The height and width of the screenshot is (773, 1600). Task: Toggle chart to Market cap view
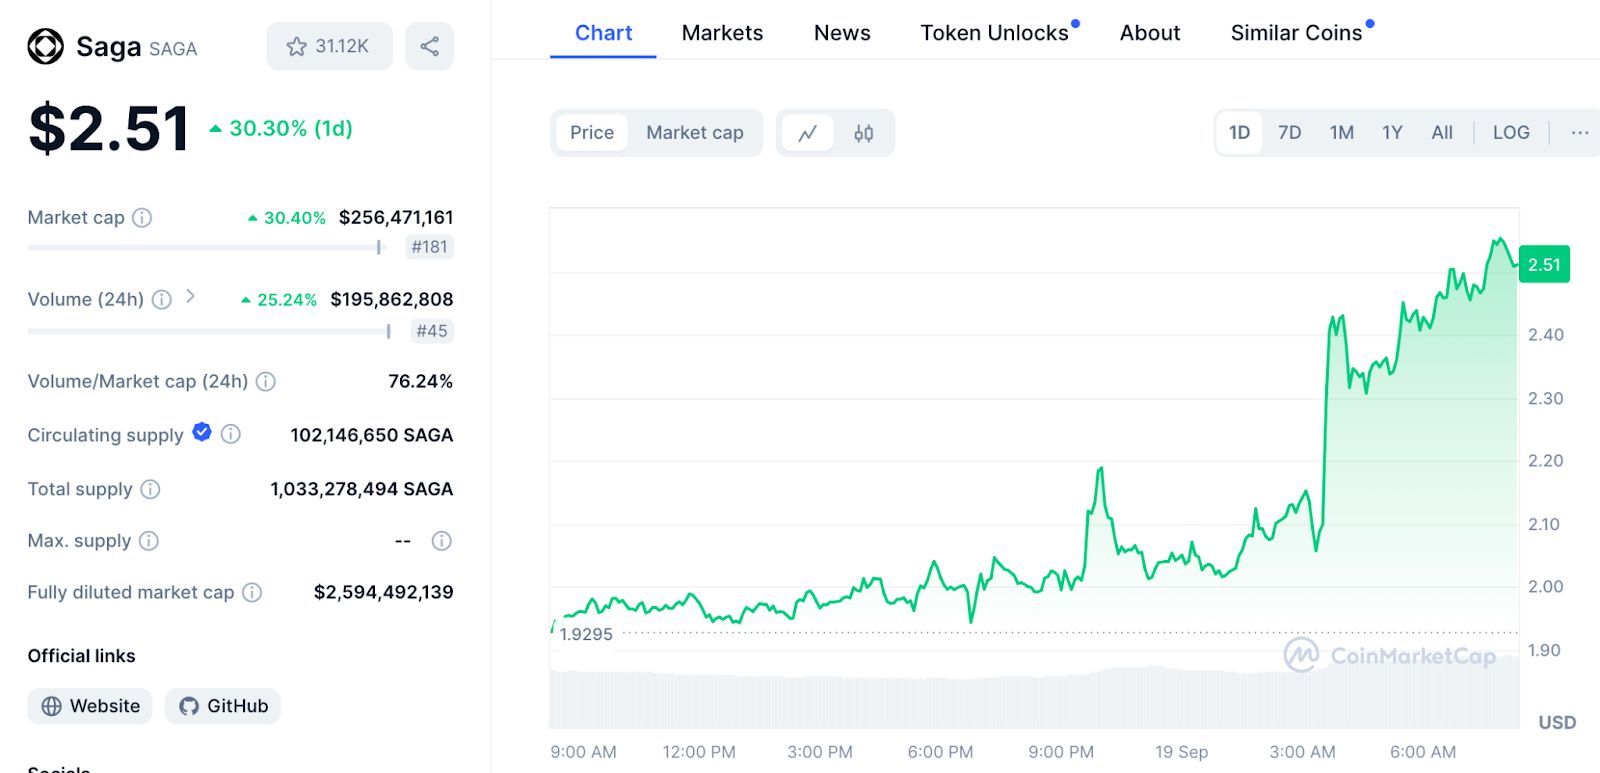coord(694,133)
